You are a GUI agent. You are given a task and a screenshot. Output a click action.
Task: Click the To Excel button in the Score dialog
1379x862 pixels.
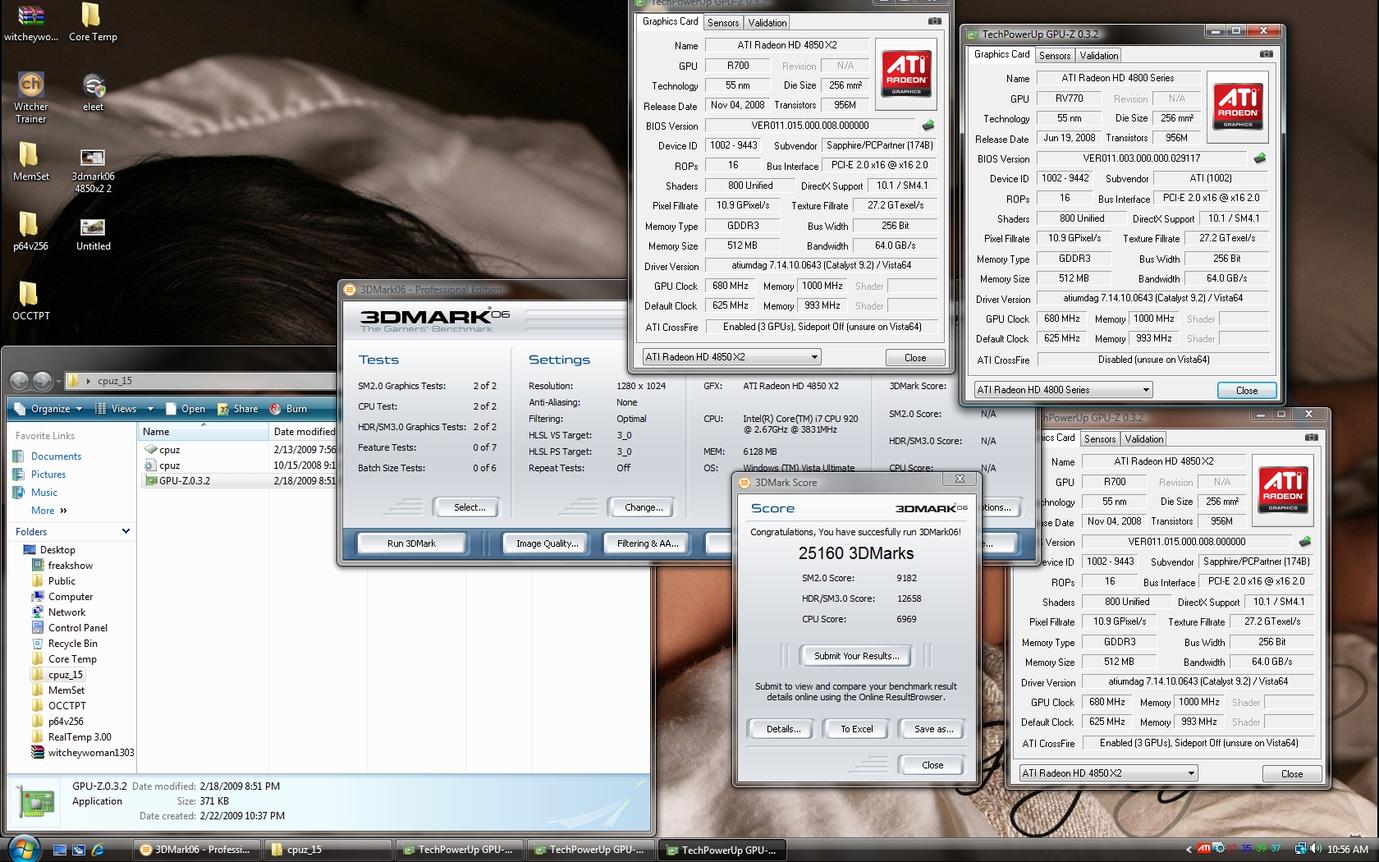[857, 729]
